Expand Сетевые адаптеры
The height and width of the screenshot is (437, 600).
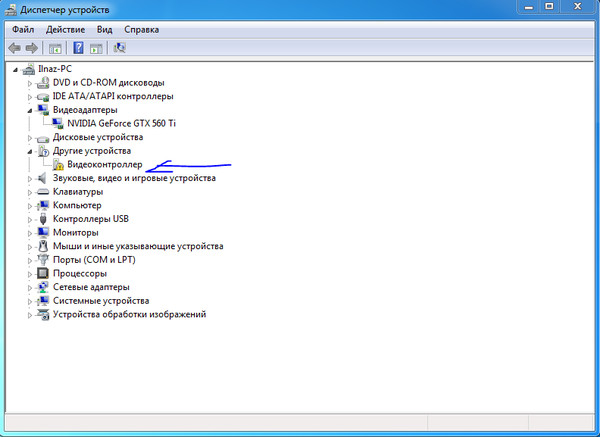[30, 288]
